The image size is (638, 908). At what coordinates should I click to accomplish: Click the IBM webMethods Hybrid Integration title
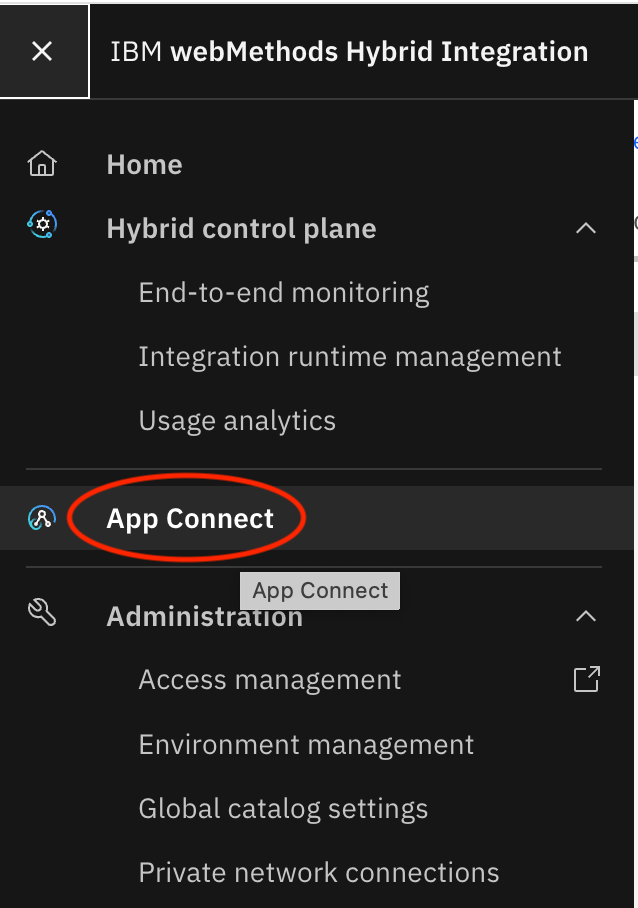[x=351, y=51]
